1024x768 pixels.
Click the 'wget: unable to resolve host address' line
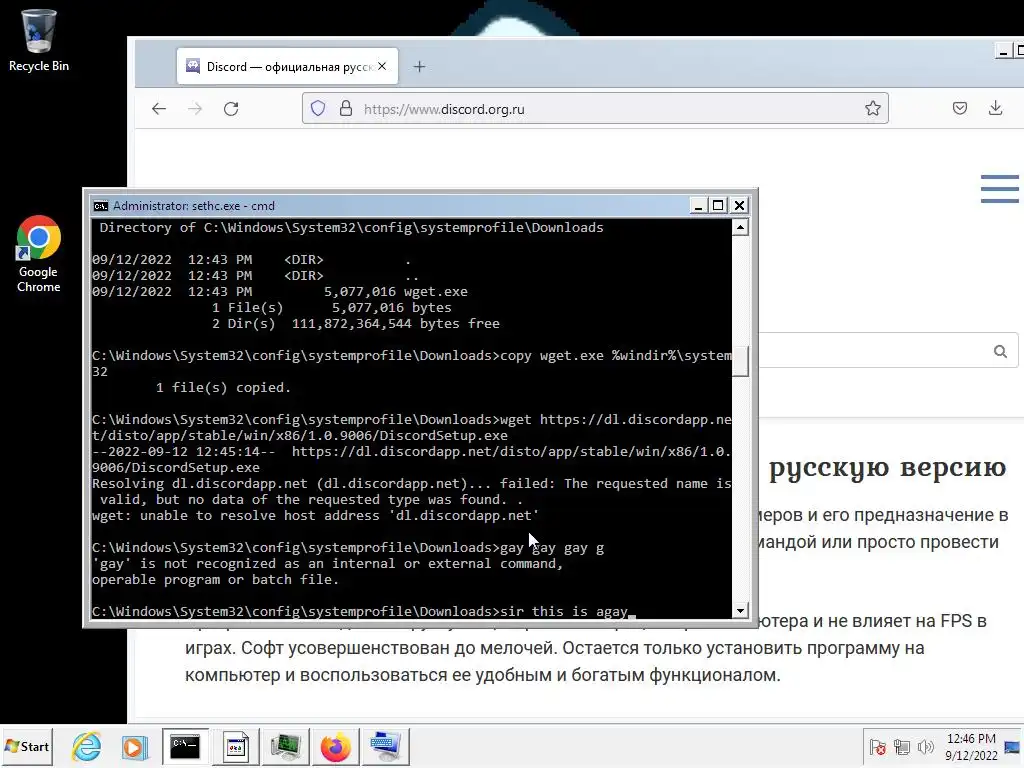point(315,515)
